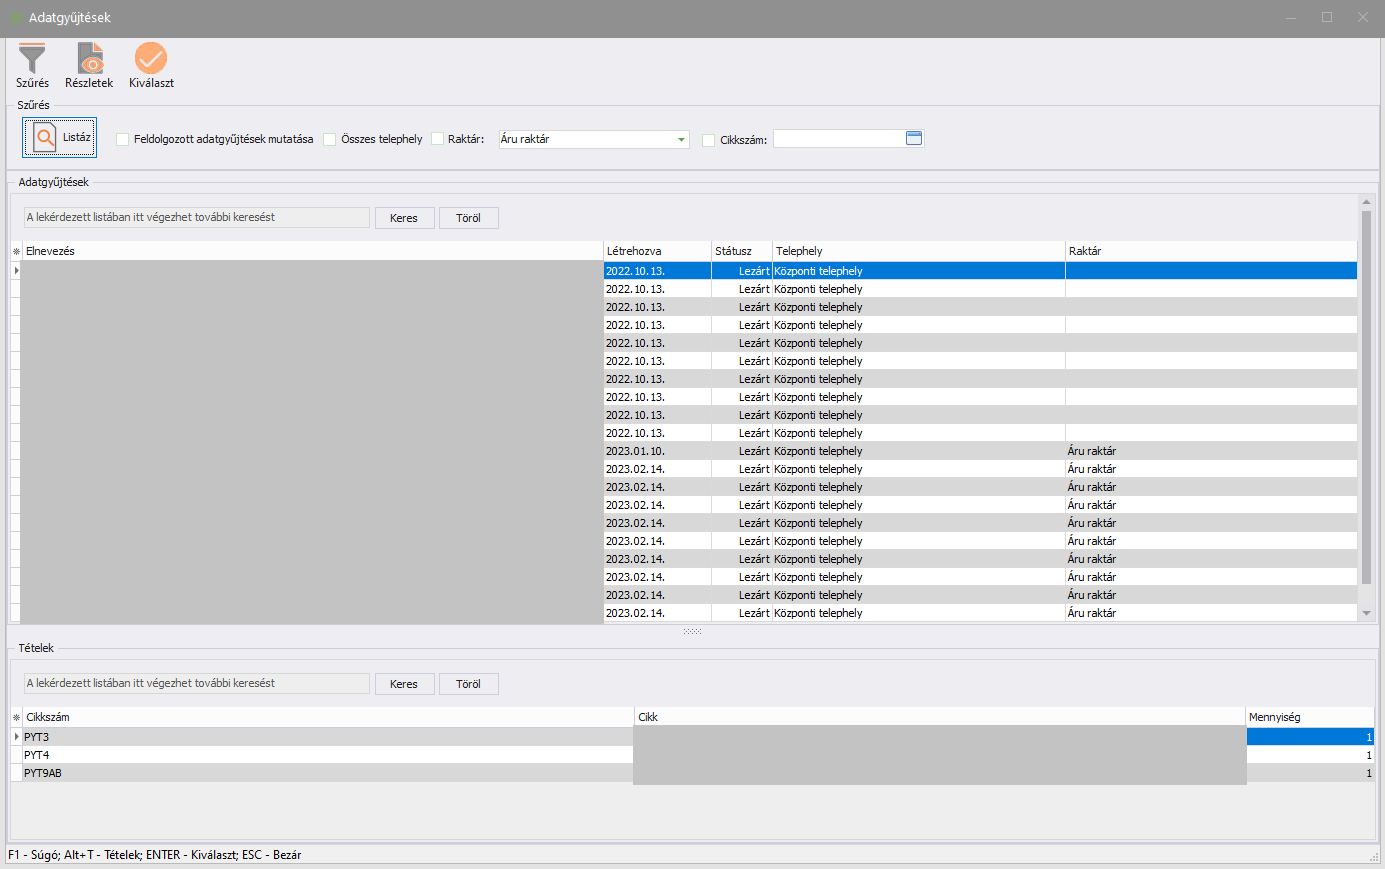Viewport: 1385px width, 869px height.
Task: Open Részletek details icon
Action: [90, 59]
